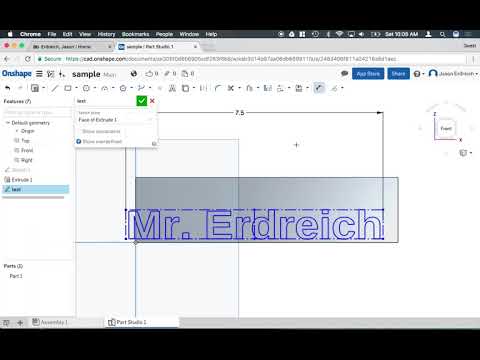This screenshot has height=360, width=480.
Task: Click the Extrude 1 feature icon
Action: pos(7,180)
